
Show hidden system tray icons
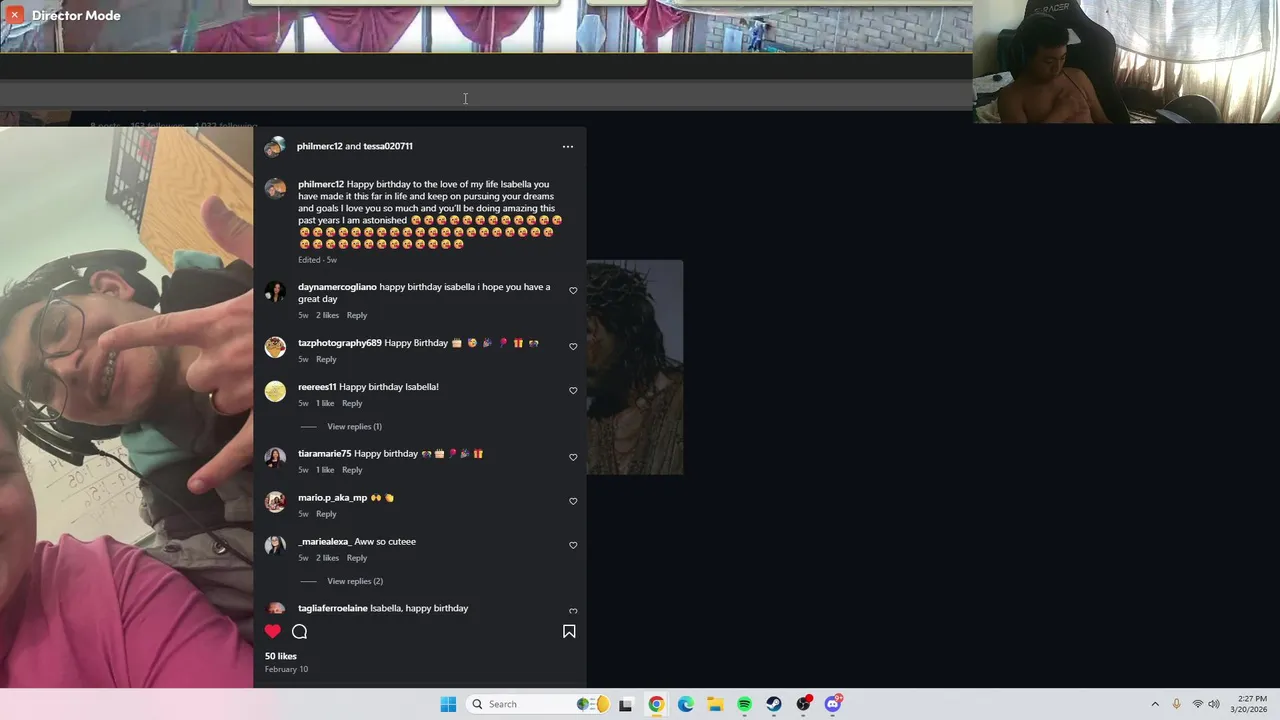(1155, 704)
